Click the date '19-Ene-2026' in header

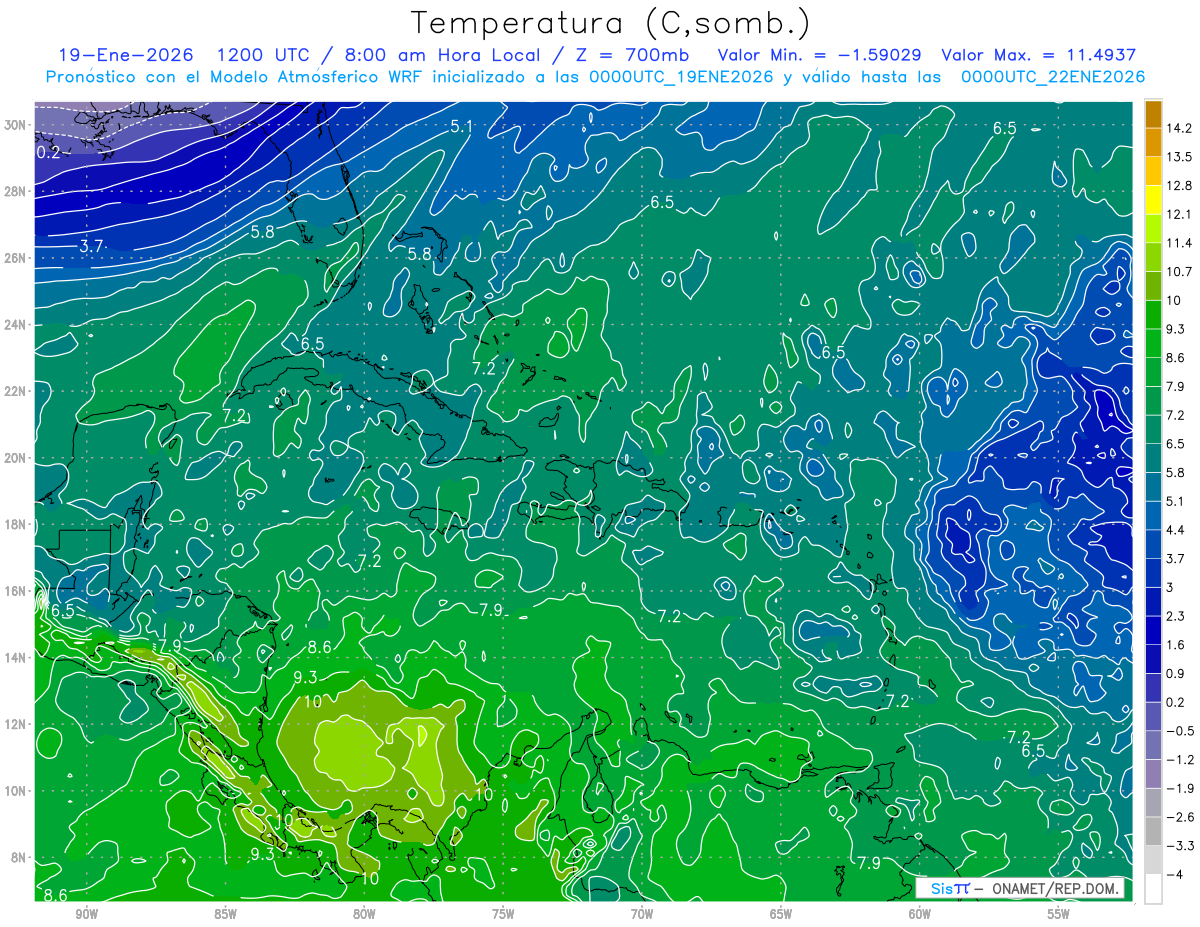pyautogui.click(x=124, y=55)
